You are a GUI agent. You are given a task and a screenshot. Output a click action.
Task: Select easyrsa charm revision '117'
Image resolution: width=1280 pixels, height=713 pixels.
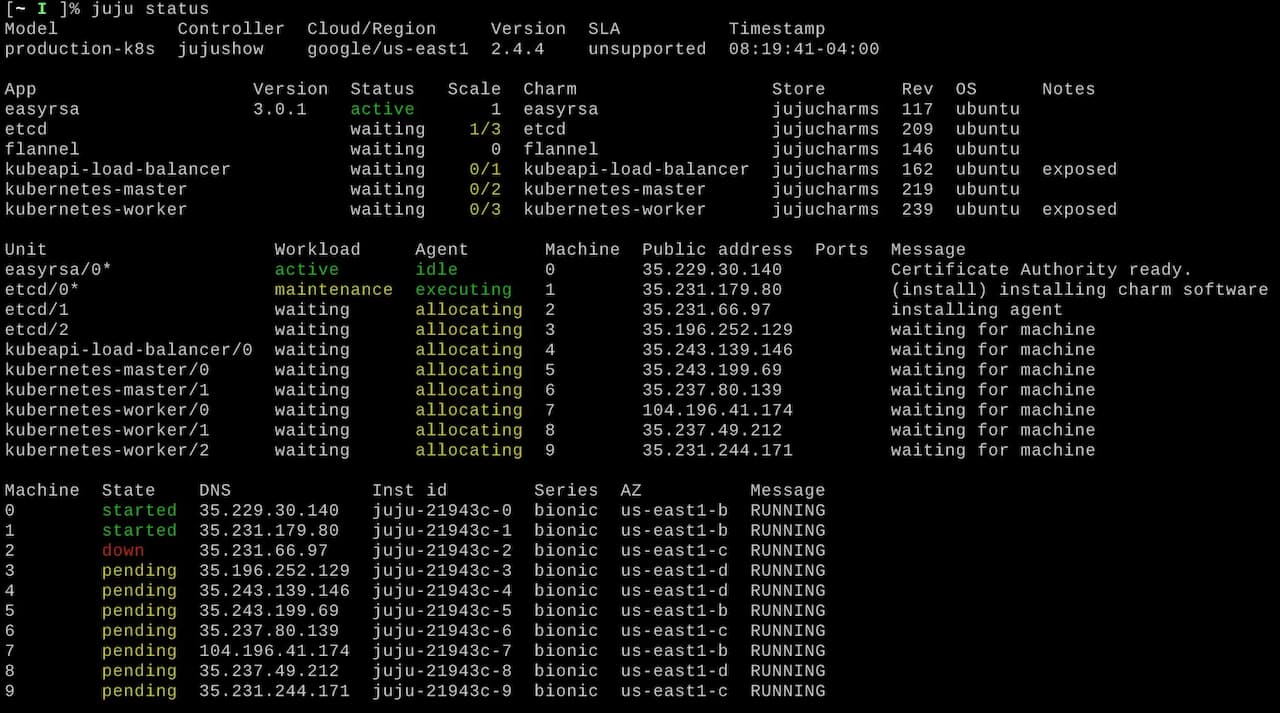917,109
